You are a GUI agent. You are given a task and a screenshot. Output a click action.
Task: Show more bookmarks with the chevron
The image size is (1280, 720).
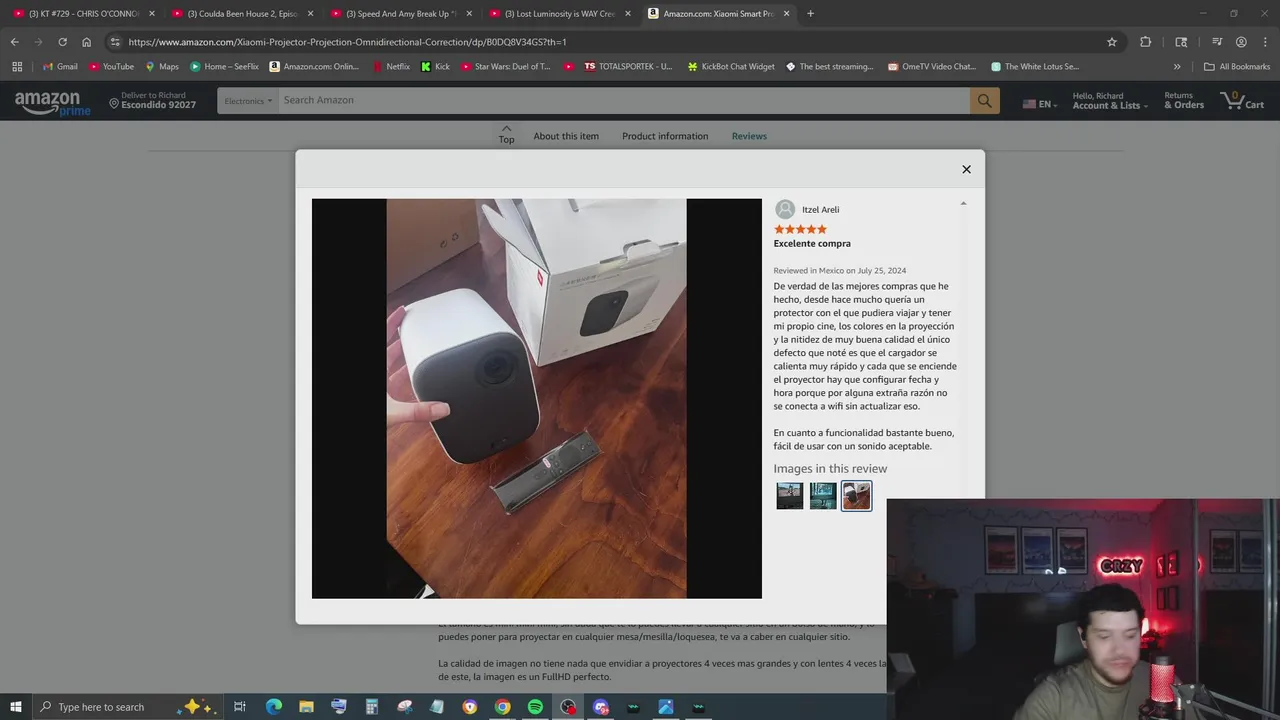tap(1177, 67)
